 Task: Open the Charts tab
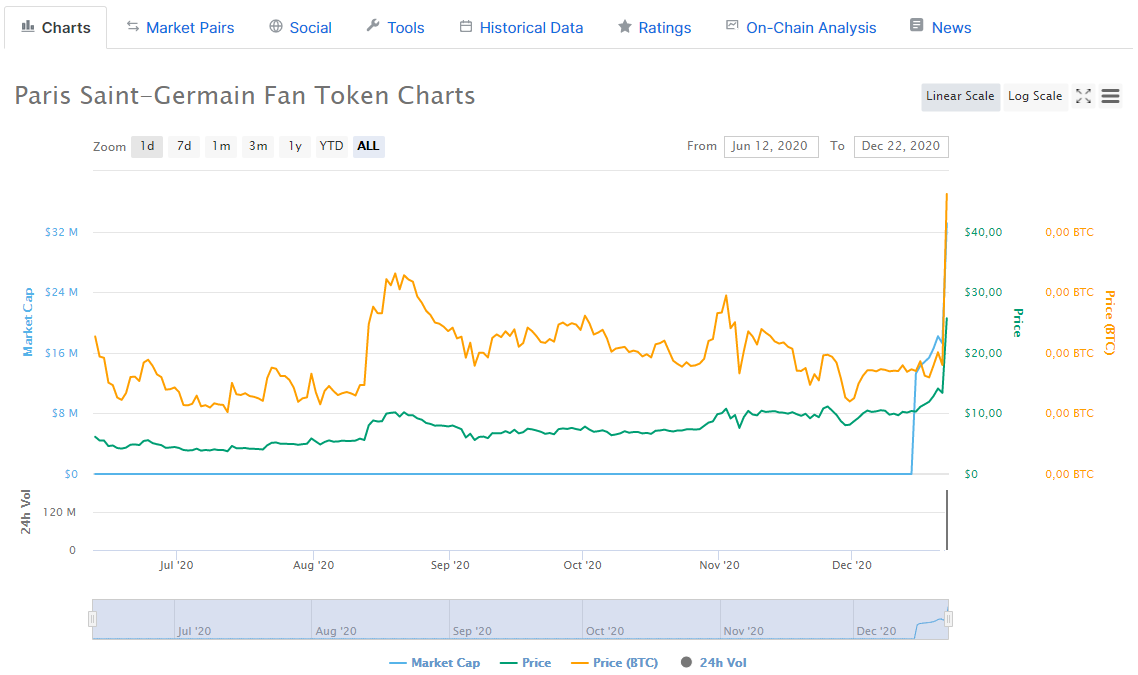[56, 28]
